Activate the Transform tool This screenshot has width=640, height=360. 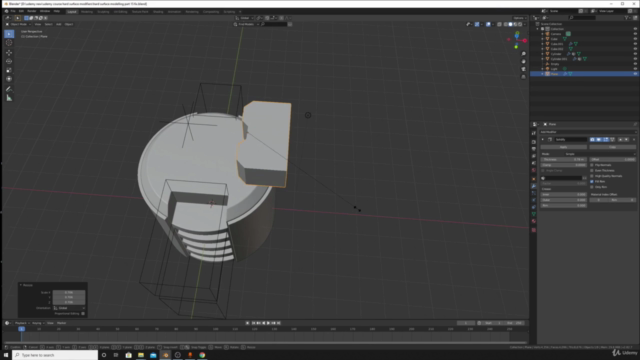9,79
